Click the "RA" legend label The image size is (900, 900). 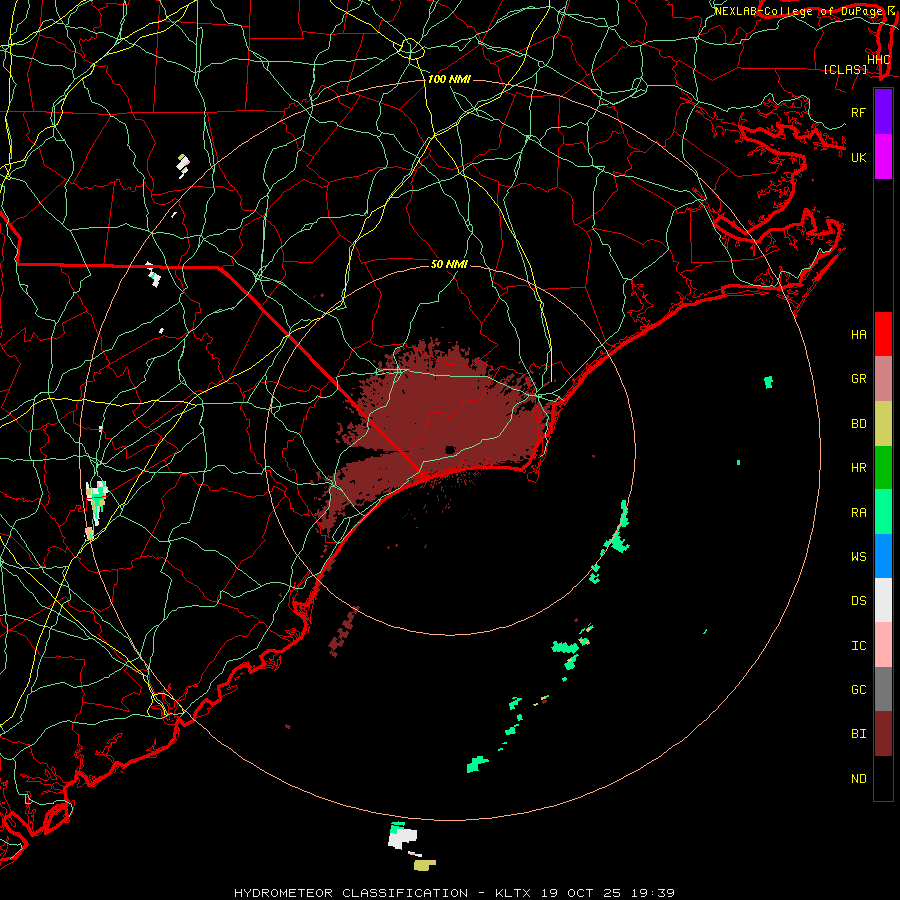coord(859,513)
